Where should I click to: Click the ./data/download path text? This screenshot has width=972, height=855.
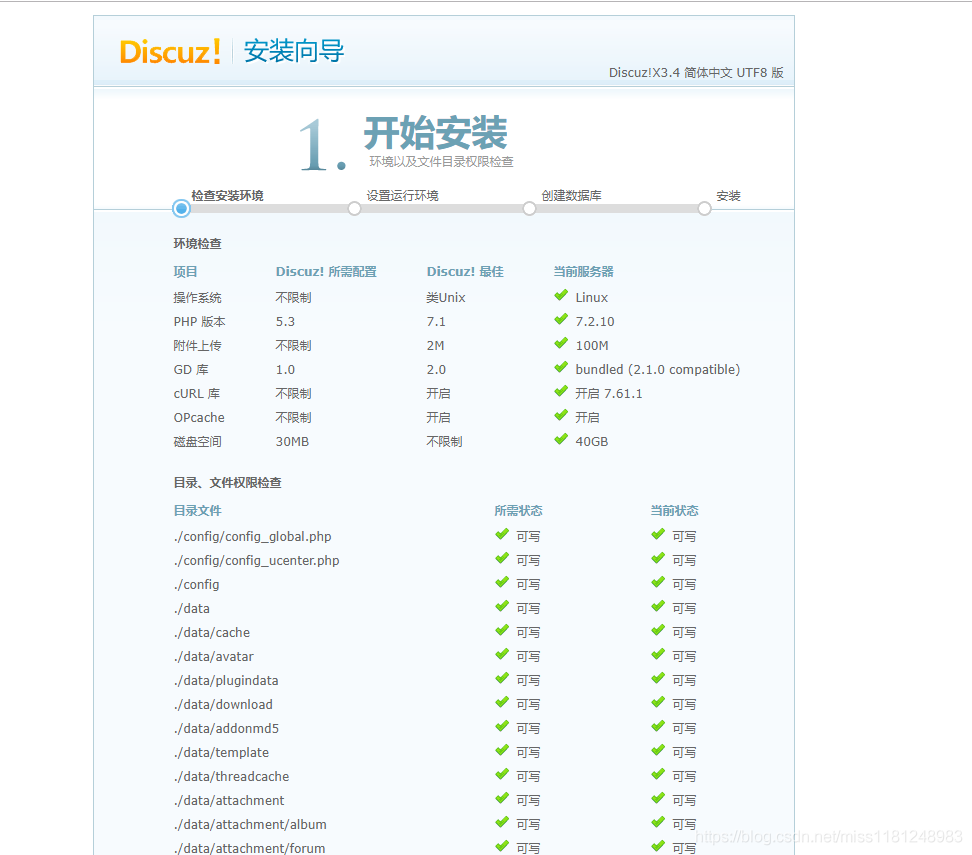pyautogui.click(x=223, y=705)
